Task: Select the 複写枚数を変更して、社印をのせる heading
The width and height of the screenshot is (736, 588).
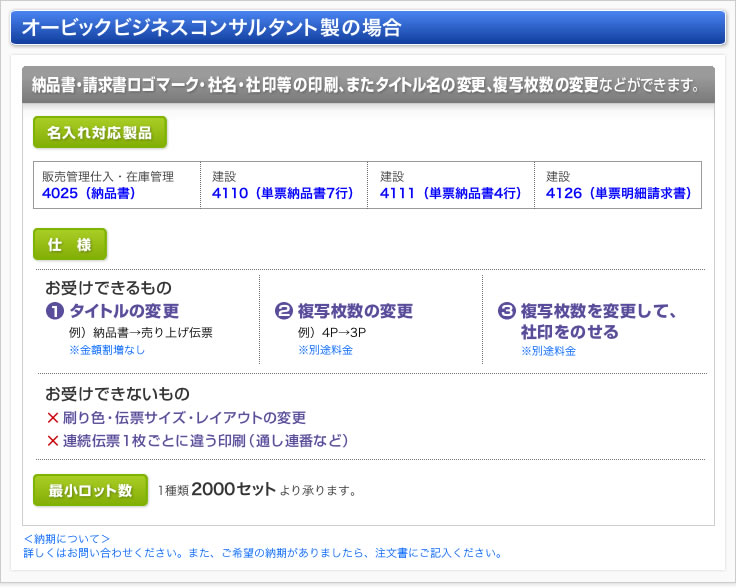Action: click(598, 321)
